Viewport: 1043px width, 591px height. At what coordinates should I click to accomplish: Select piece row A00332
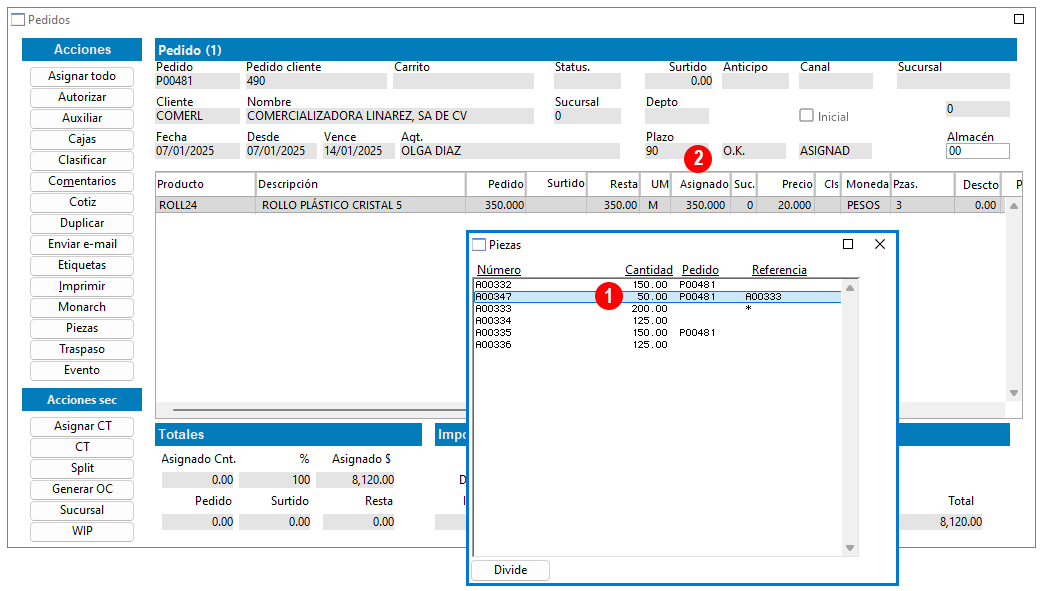pyautogui.click(x=657, y=285)
